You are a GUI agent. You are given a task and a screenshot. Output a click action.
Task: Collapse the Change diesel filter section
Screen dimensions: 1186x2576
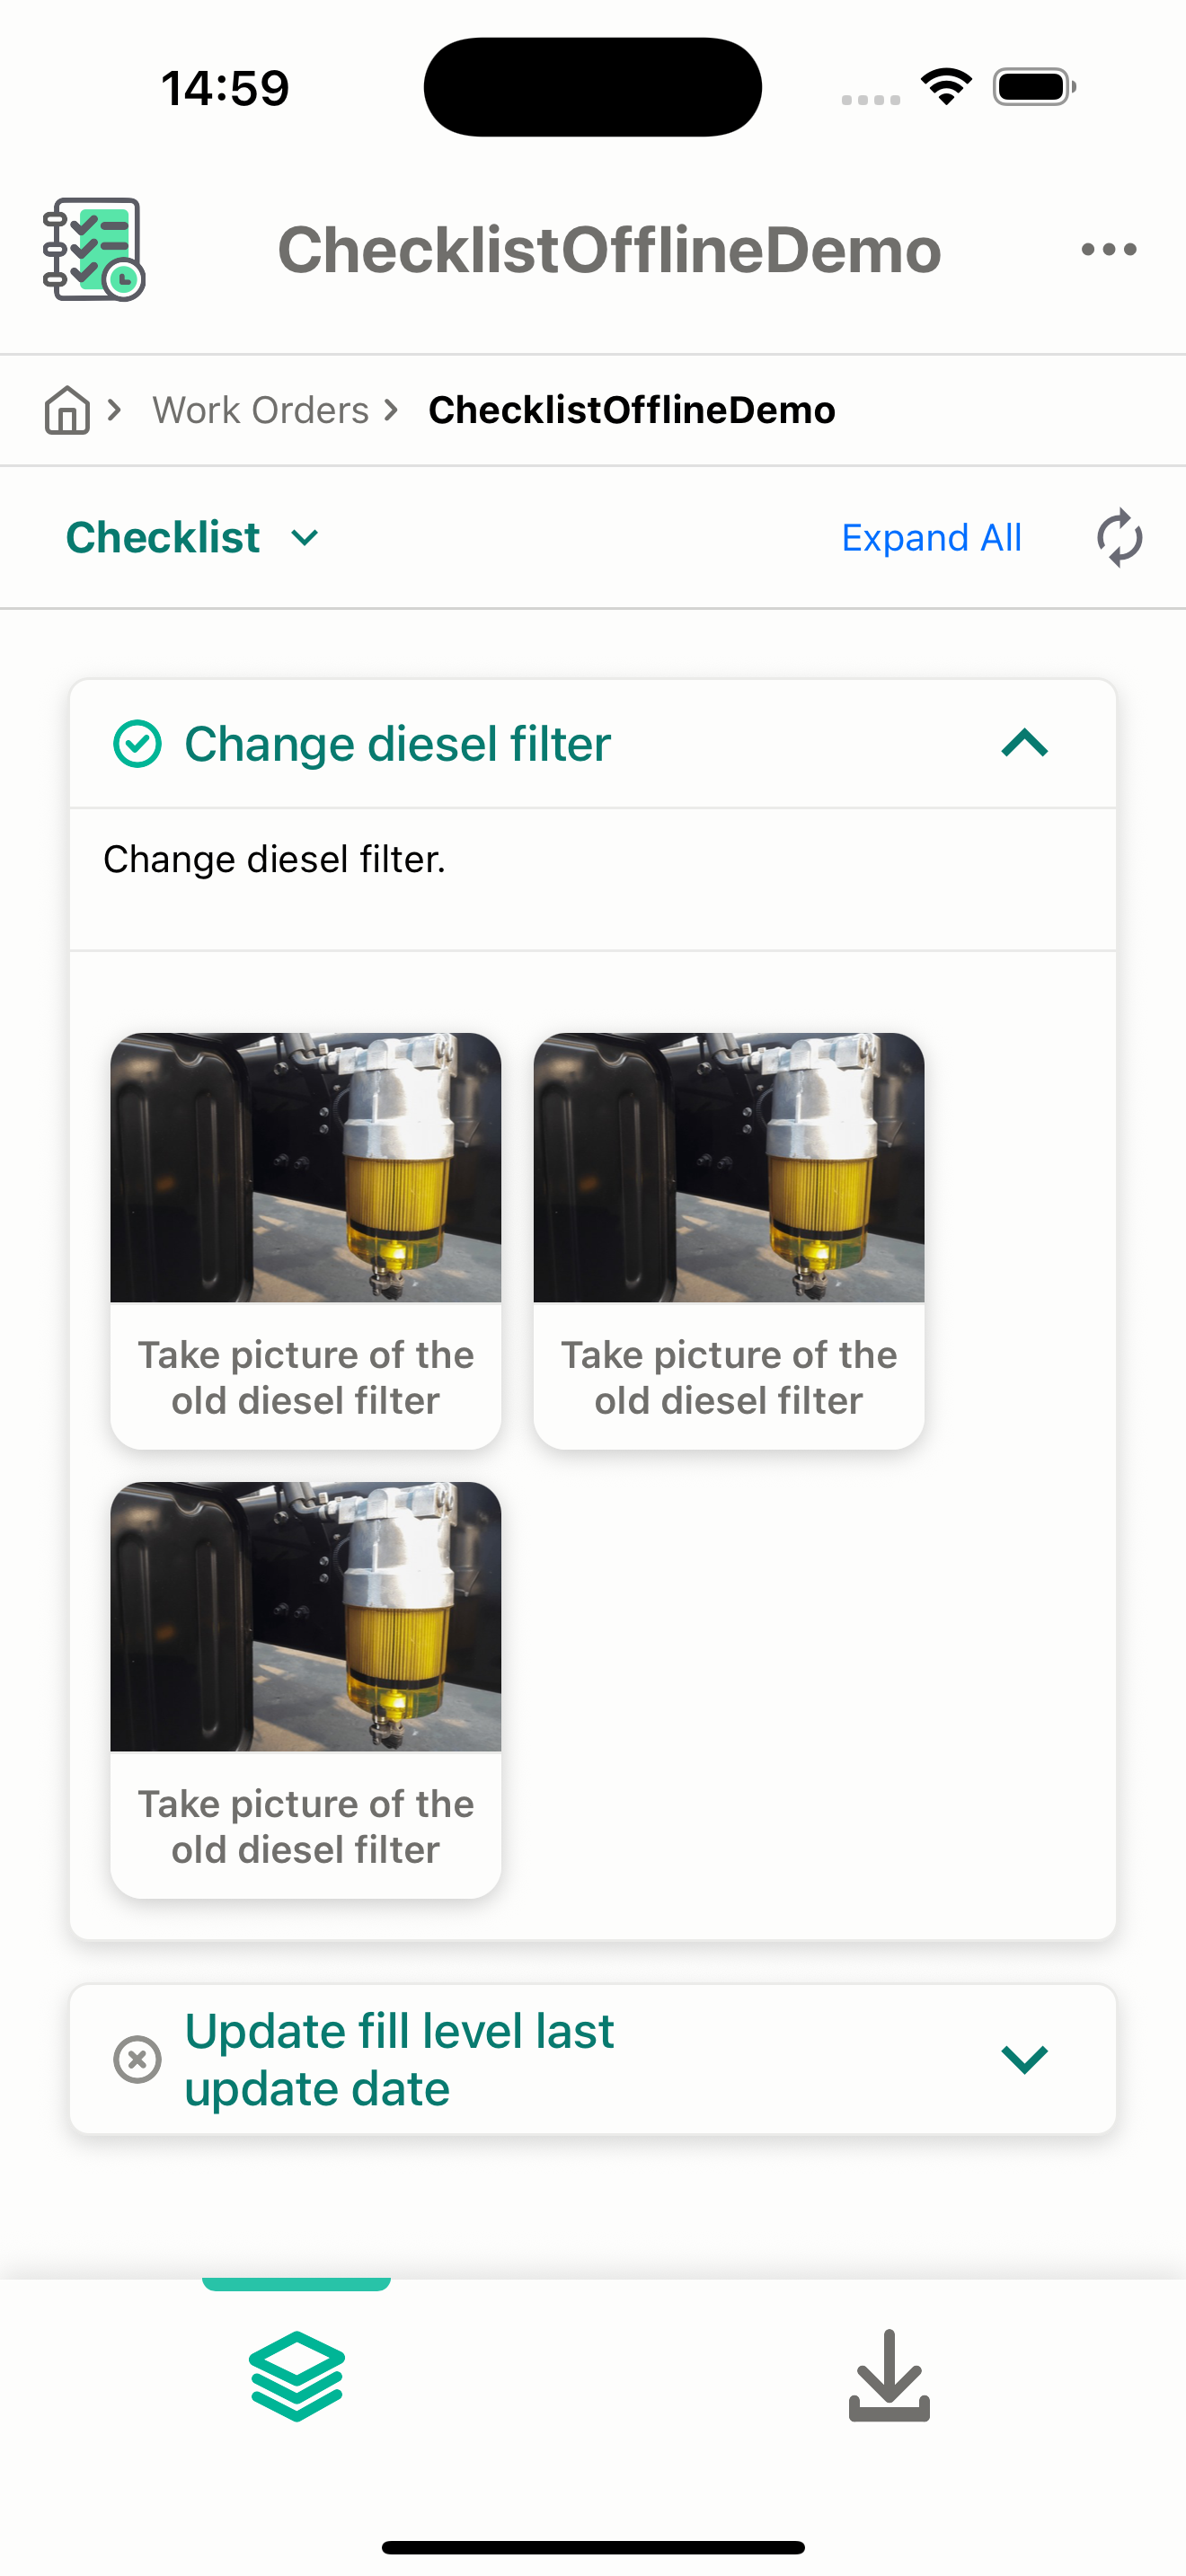point(1024,743)
